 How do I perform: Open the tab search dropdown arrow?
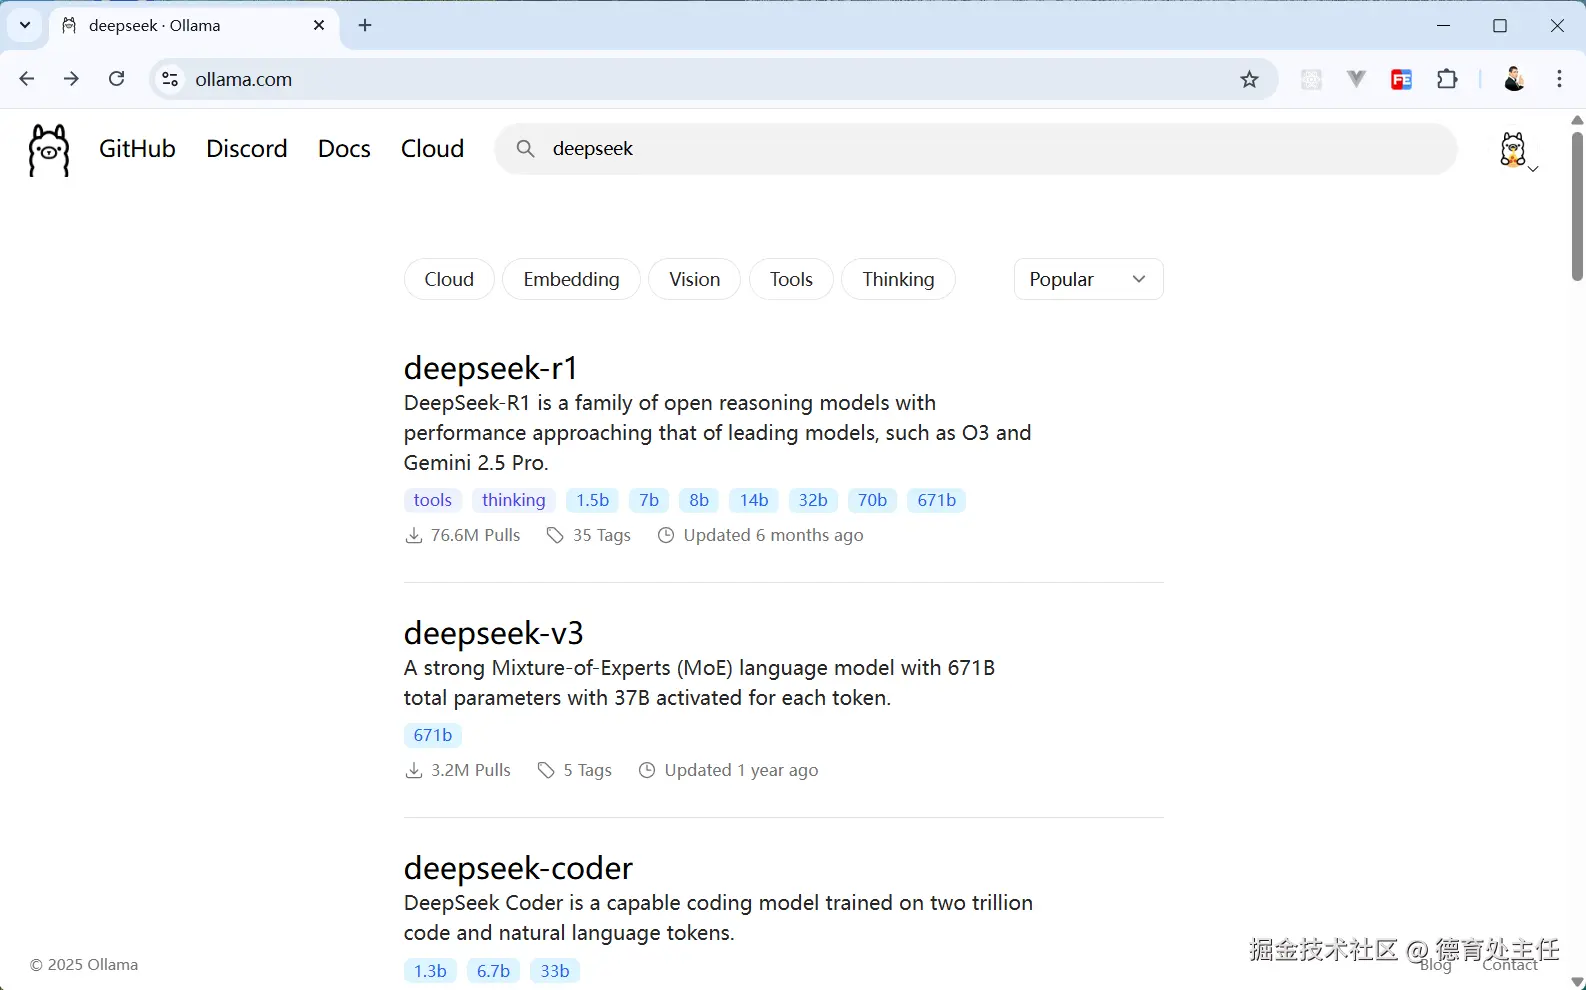(25, 25)
